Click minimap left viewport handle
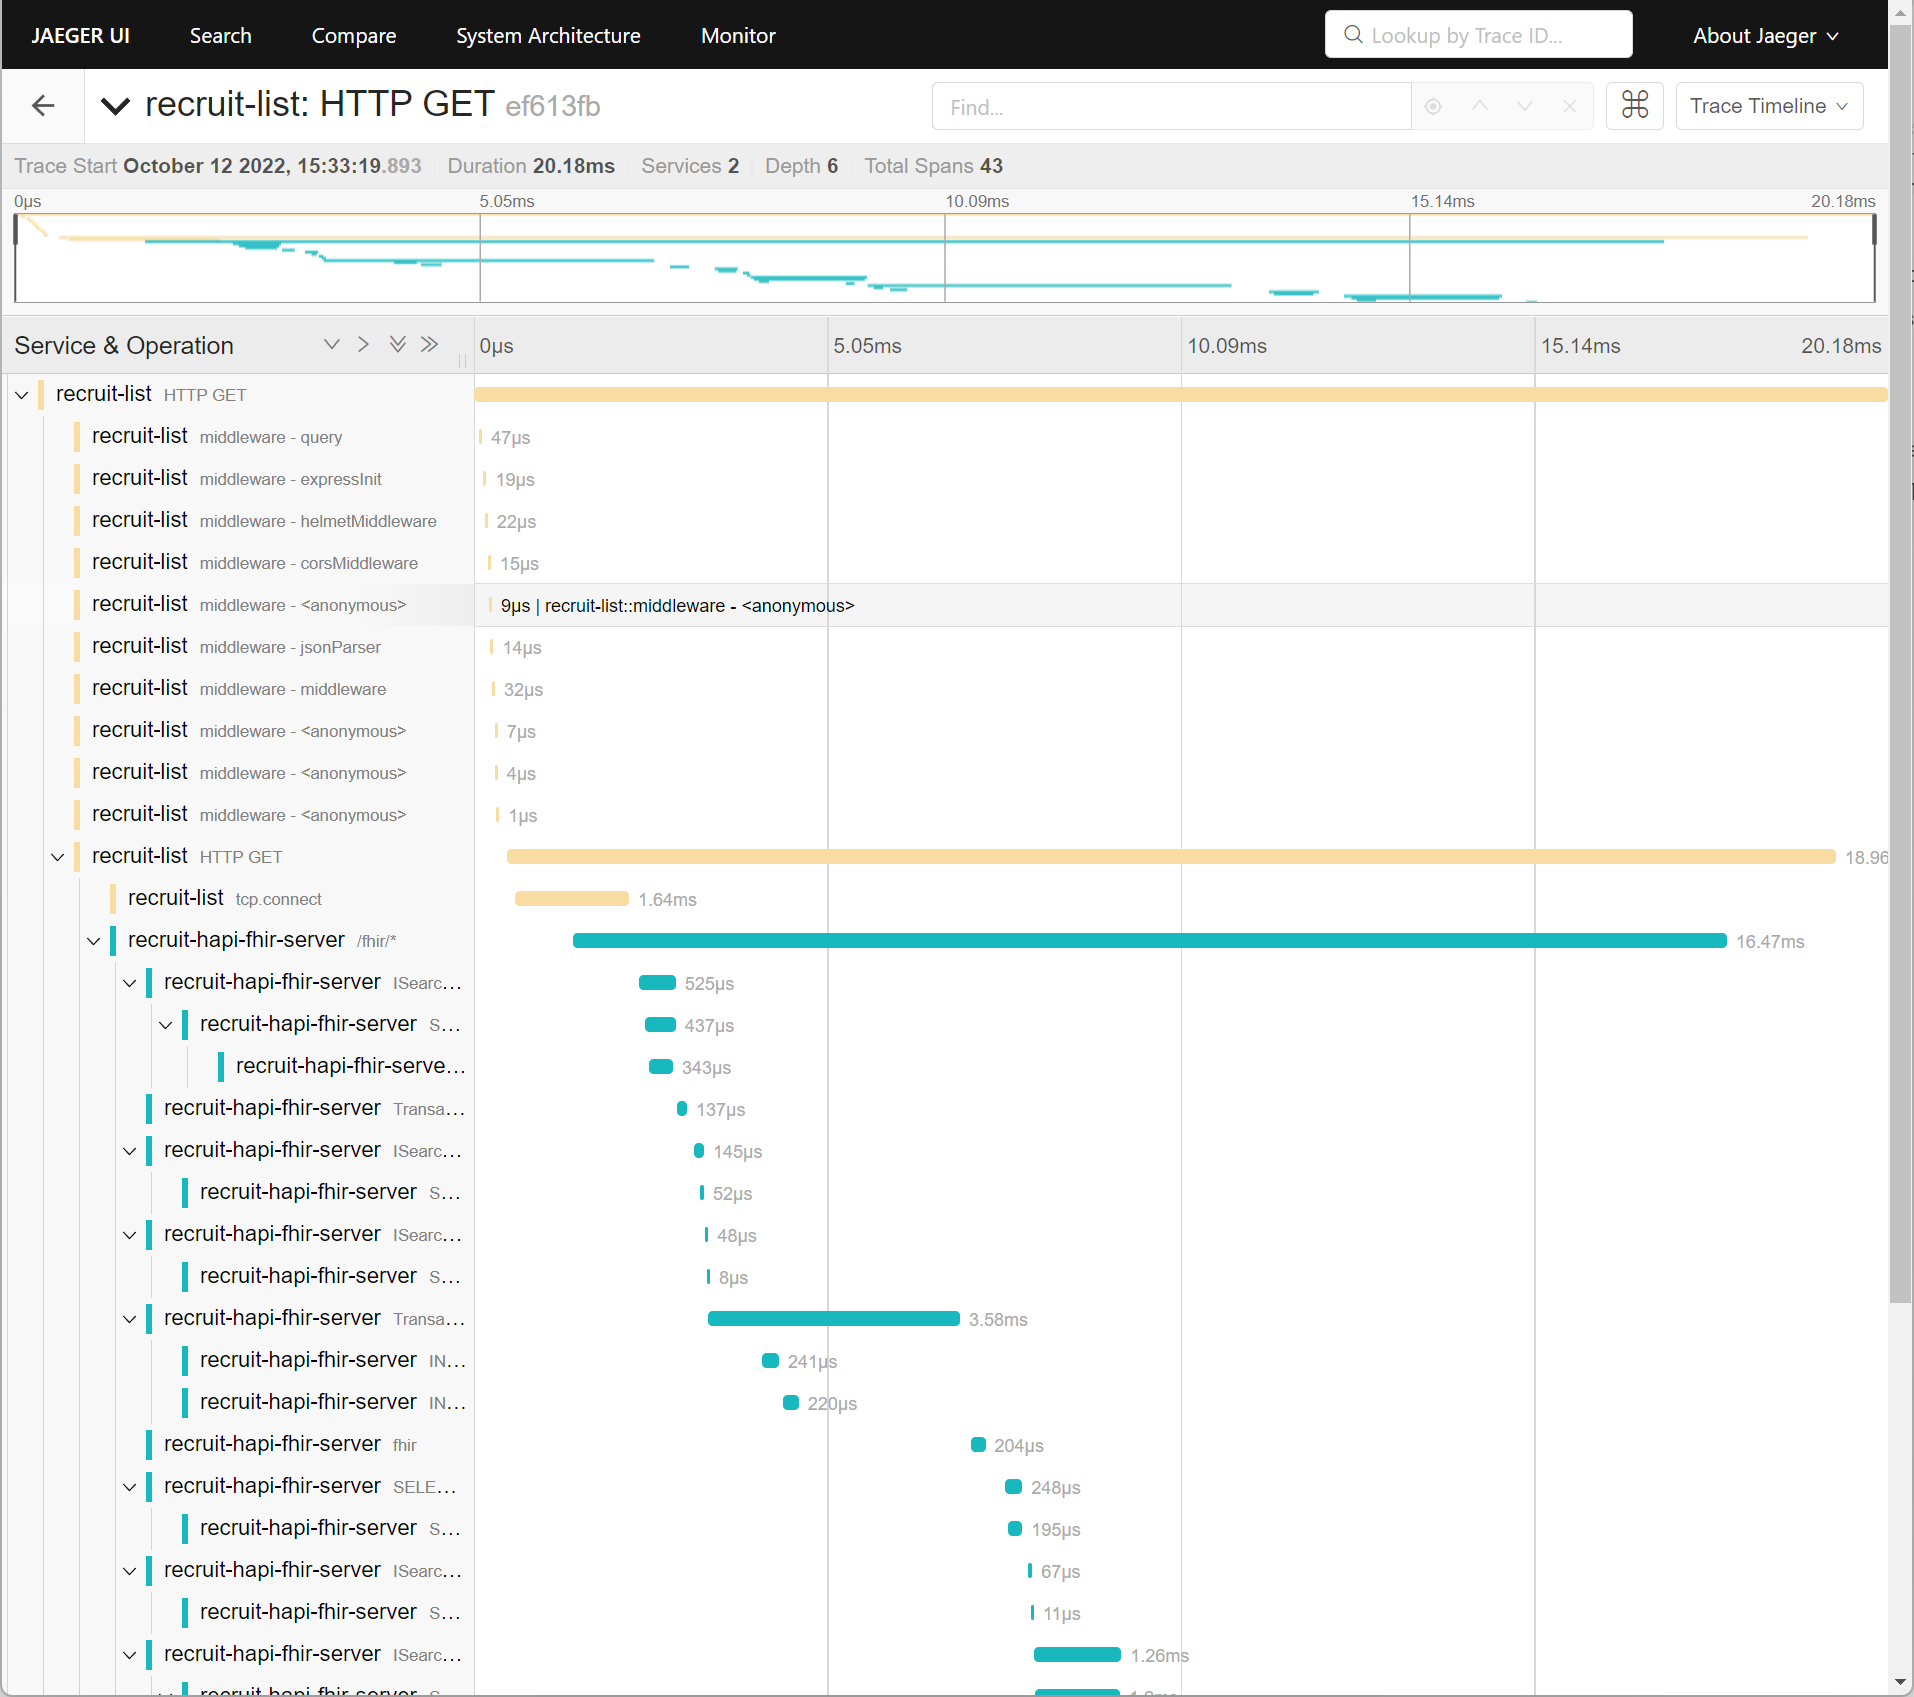Viewport: 1914px width, 1697px height. tap(15, 231)
